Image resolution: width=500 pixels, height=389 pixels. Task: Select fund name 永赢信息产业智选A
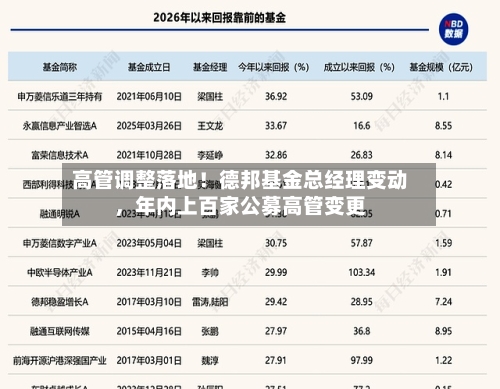point(60,126)
